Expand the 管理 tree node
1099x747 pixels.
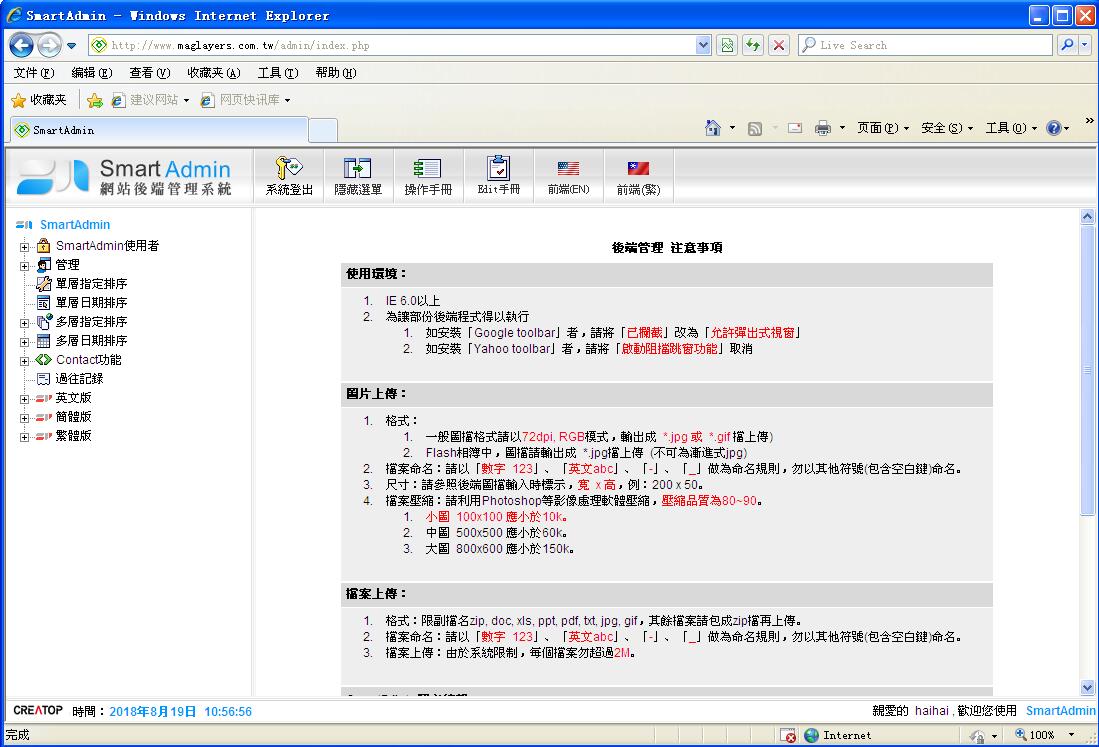click(25, 266)
